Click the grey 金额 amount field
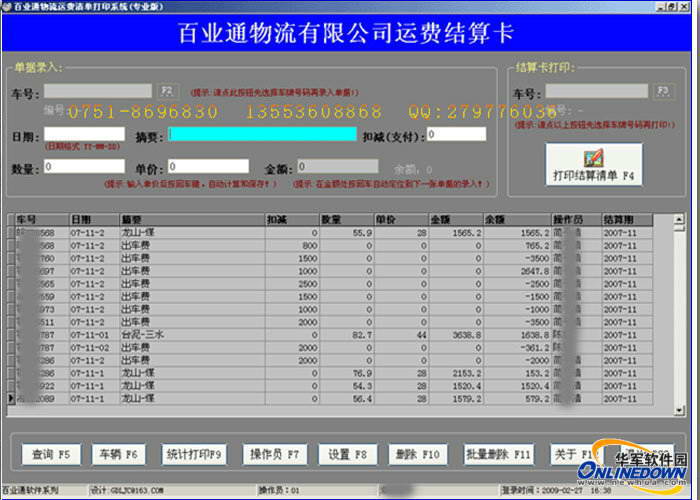The height and width of the screenshot is (500, 700). tap(338, 167)
